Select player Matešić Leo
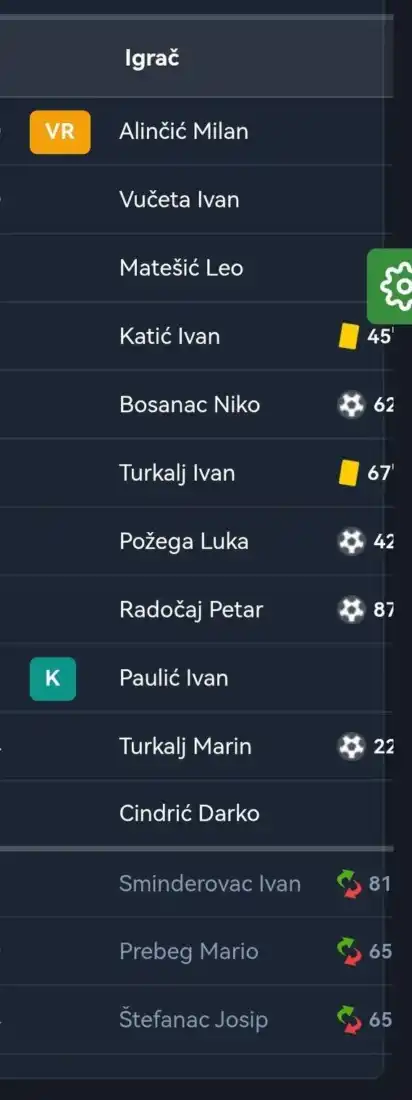412x1100 pixels. click(x=181, y=268)
